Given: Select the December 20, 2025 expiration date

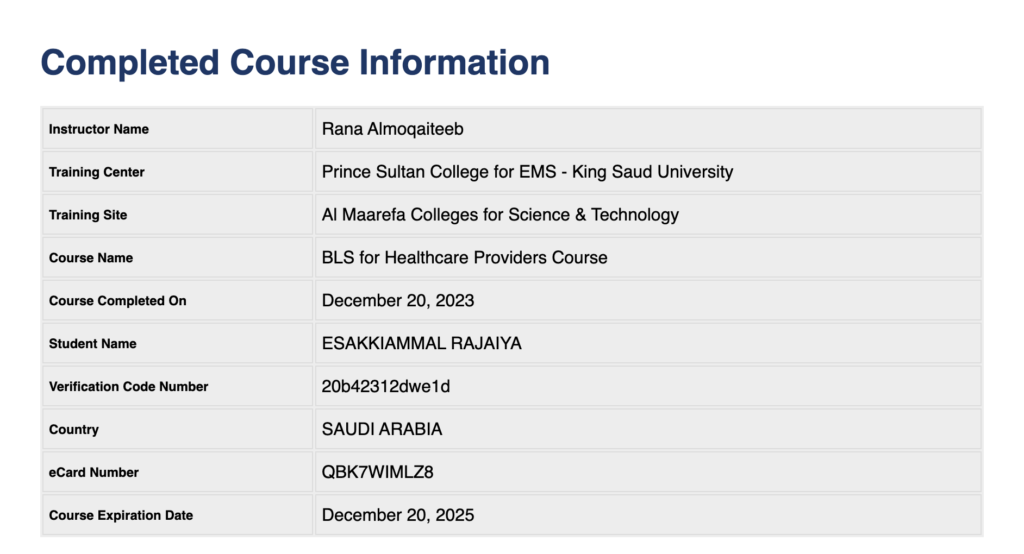Looking at the screenshot, I should click(x=398, y=516).
